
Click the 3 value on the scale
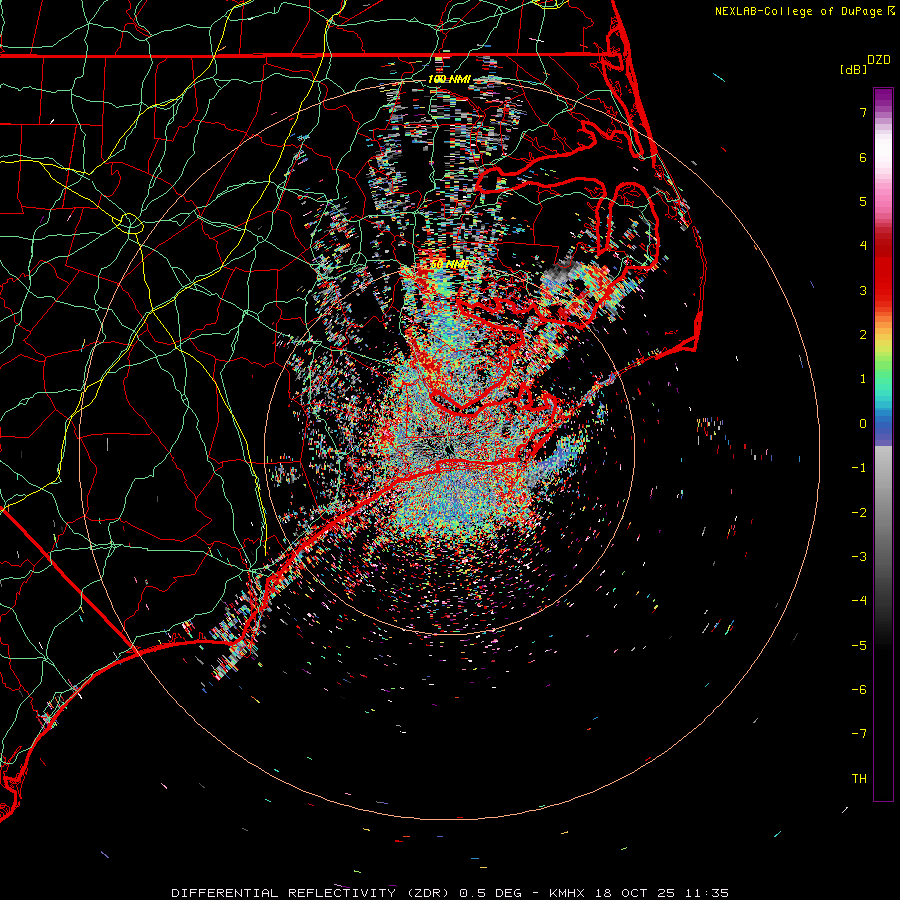(x=863, y=291)
